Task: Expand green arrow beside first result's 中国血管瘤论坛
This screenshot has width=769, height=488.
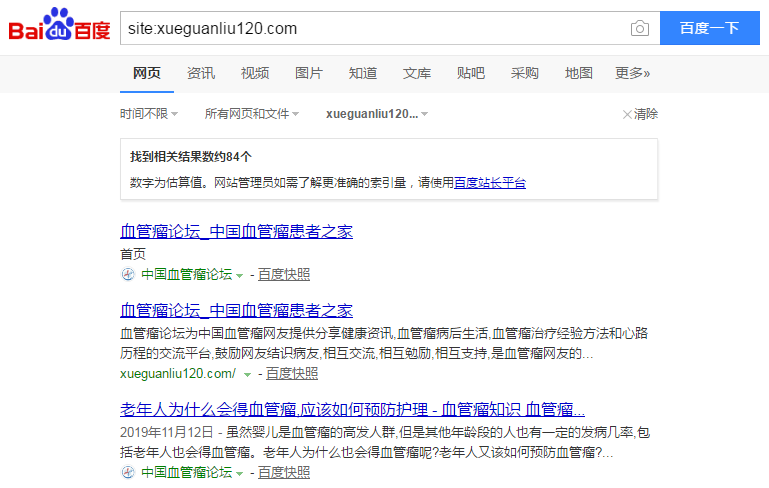Action: [x=239, y=276]
